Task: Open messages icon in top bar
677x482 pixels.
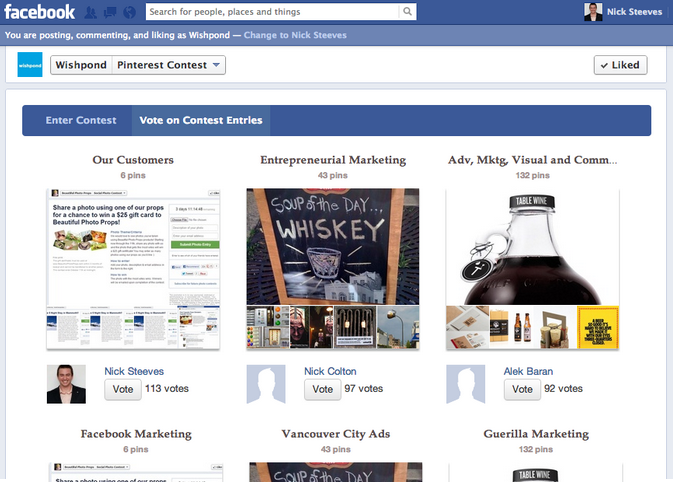Action: point(110,12)
